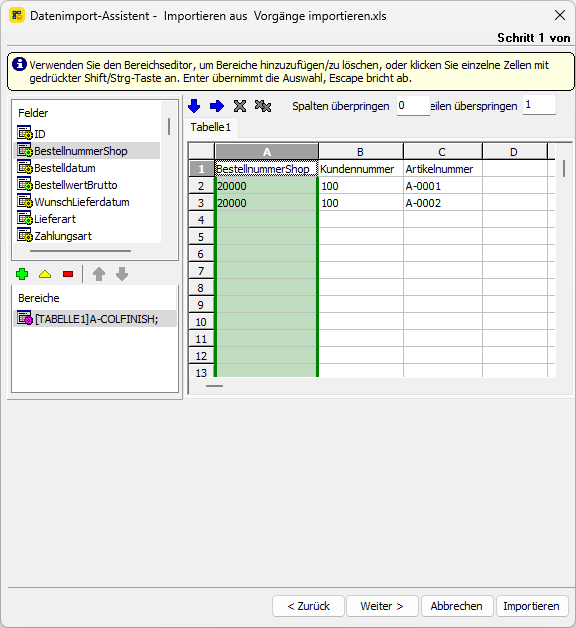Switch to the Tabelle1 sheet tab
The image size is (576, 628).
click(x=211, y=127)
